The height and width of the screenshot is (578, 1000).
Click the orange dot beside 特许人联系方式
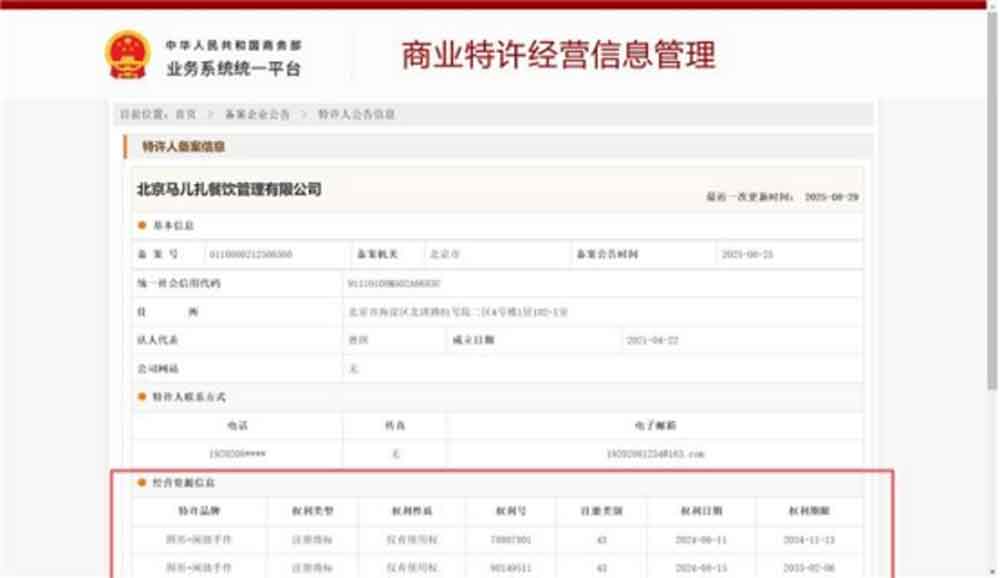pyautogui.click(x=139, y=396)
